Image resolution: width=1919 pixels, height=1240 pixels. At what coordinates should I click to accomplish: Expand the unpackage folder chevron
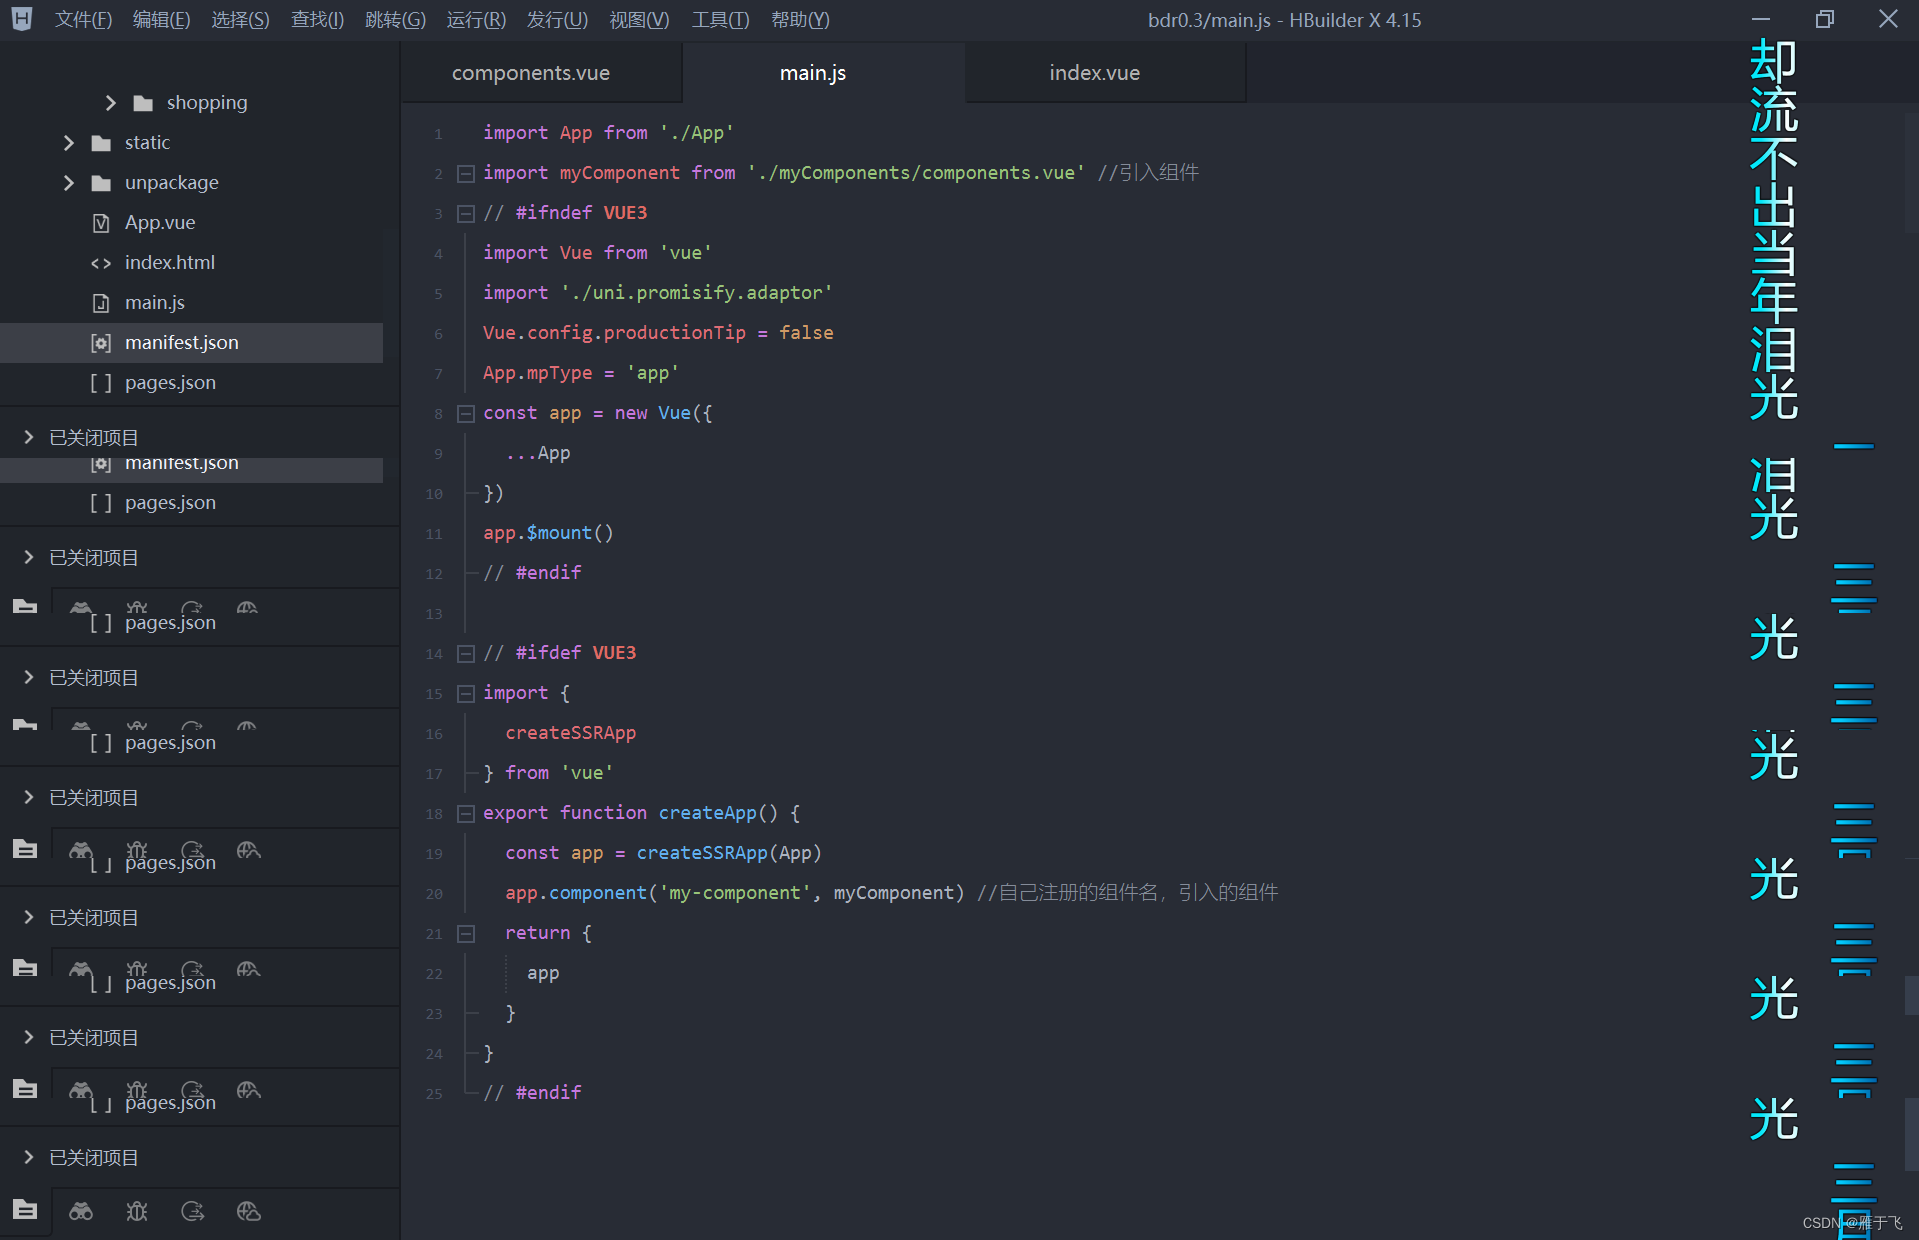(68, 183)
